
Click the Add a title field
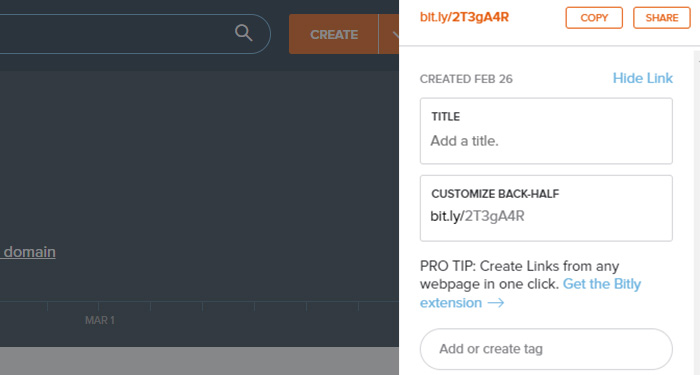(546, 131)
